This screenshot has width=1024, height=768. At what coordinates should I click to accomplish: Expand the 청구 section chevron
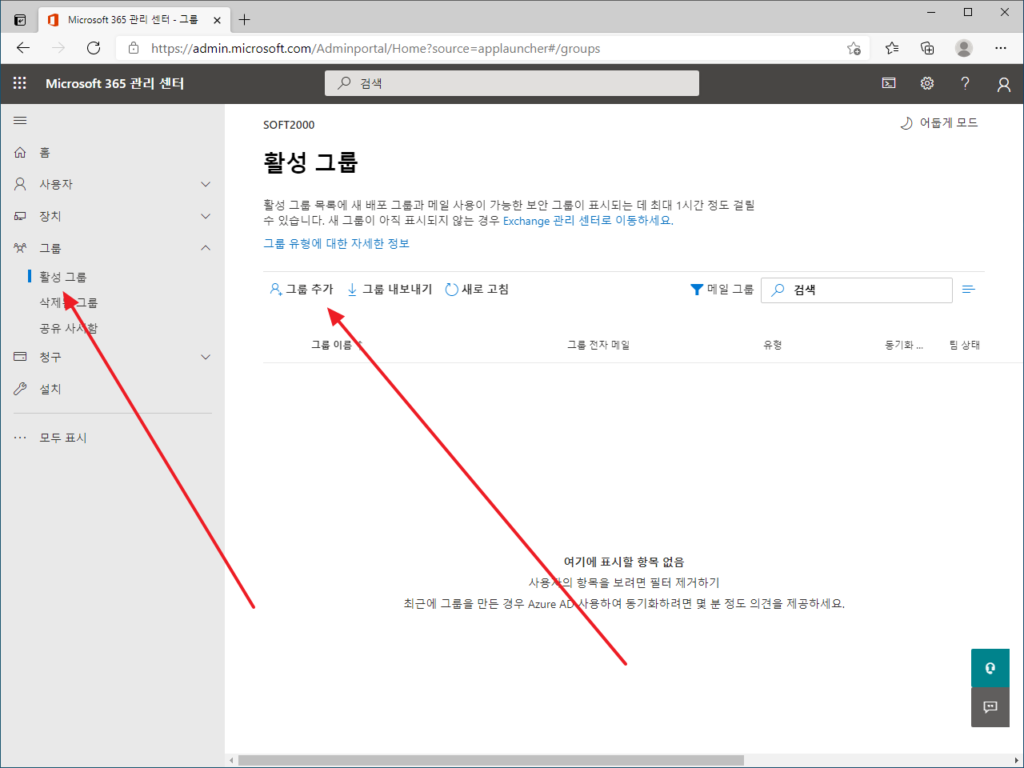[206, 356]
